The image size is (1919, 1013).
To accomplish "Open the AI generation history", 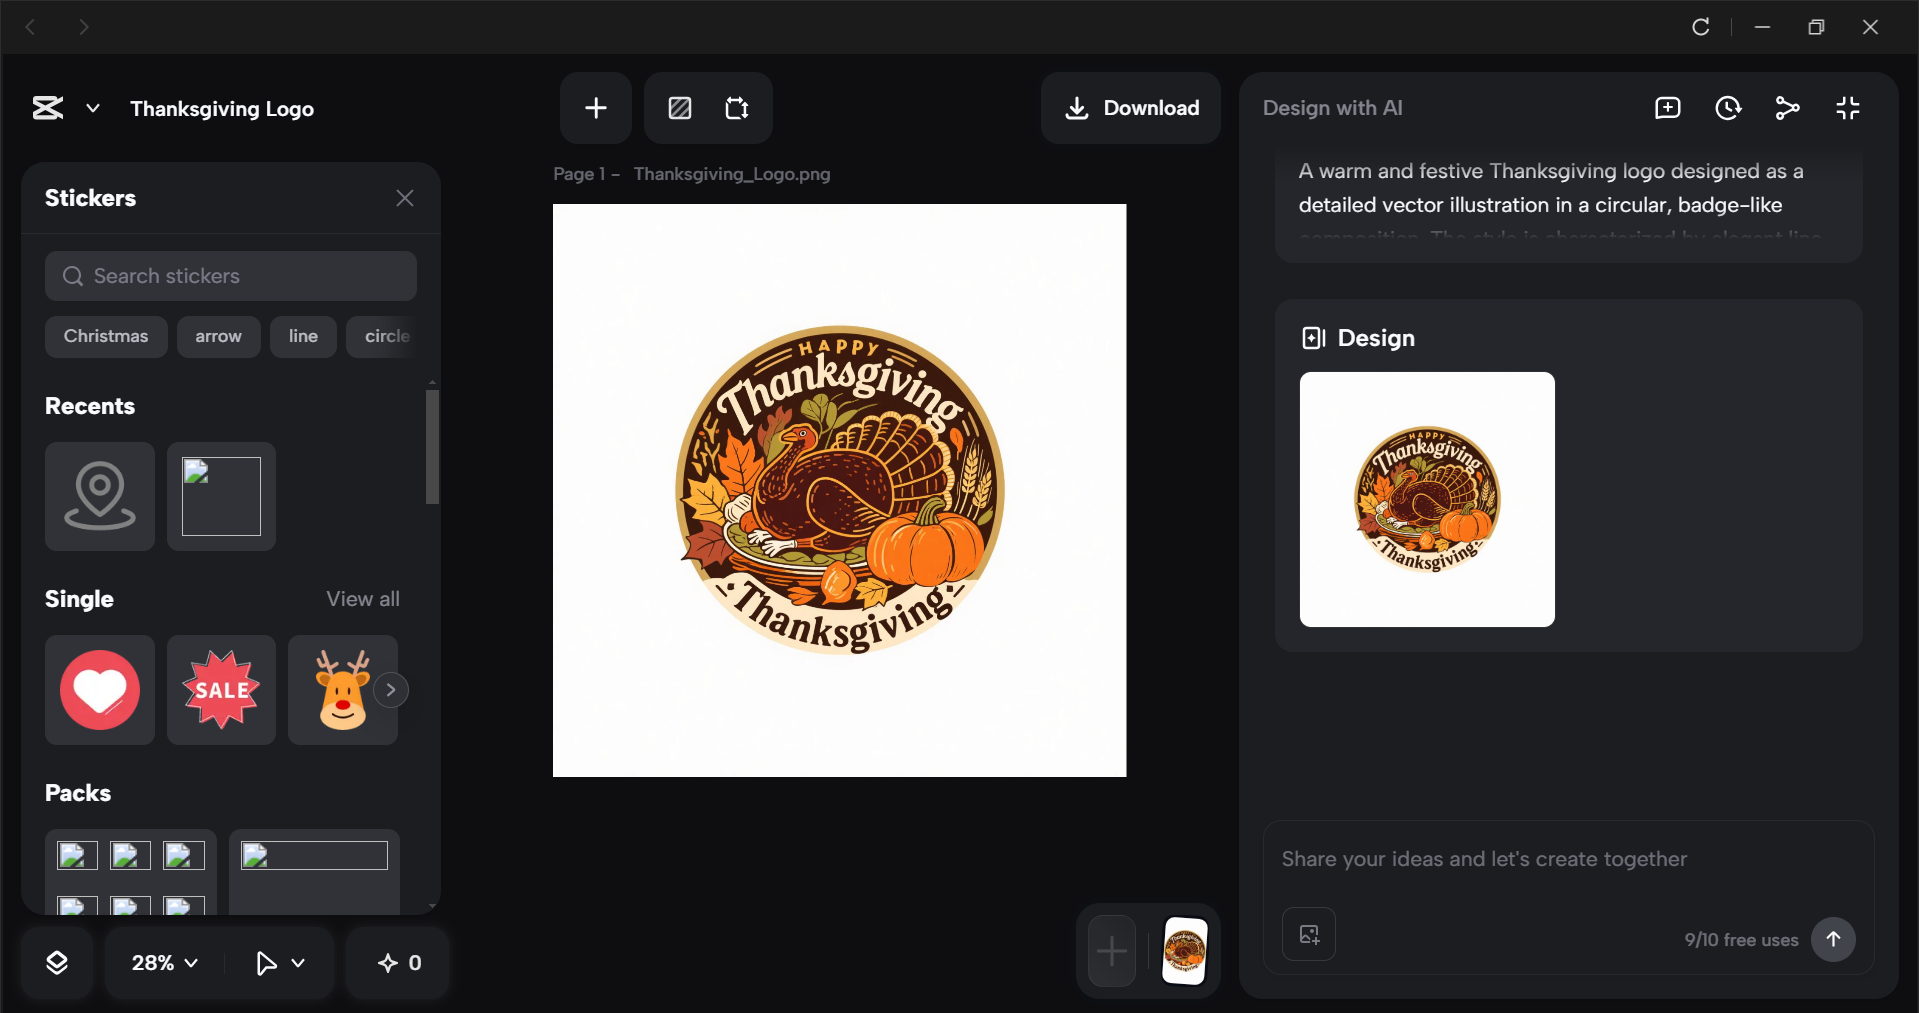I will pyautogui.click(x=1728, y=107).
